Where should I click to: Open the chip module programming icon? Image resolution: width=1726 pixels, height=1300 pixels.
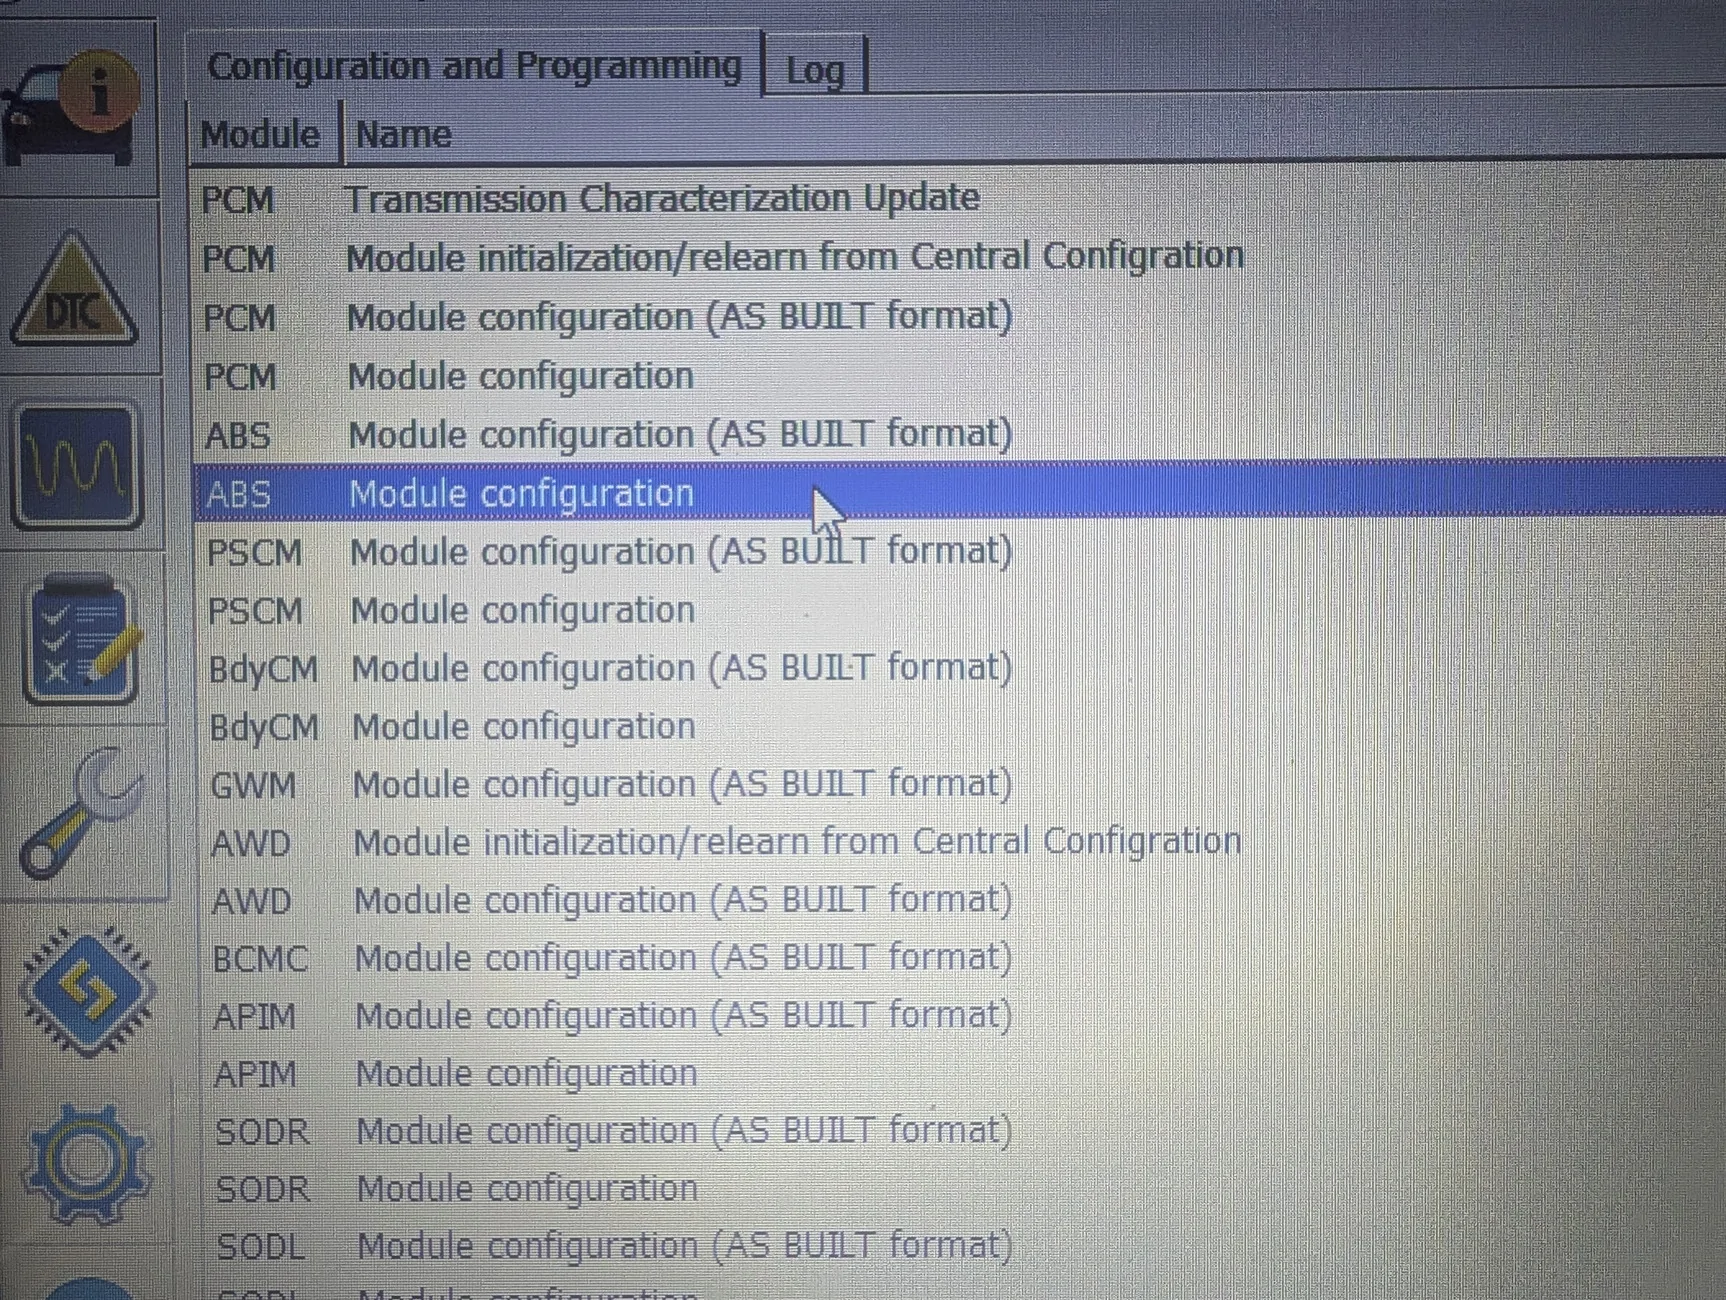point(86,990)
